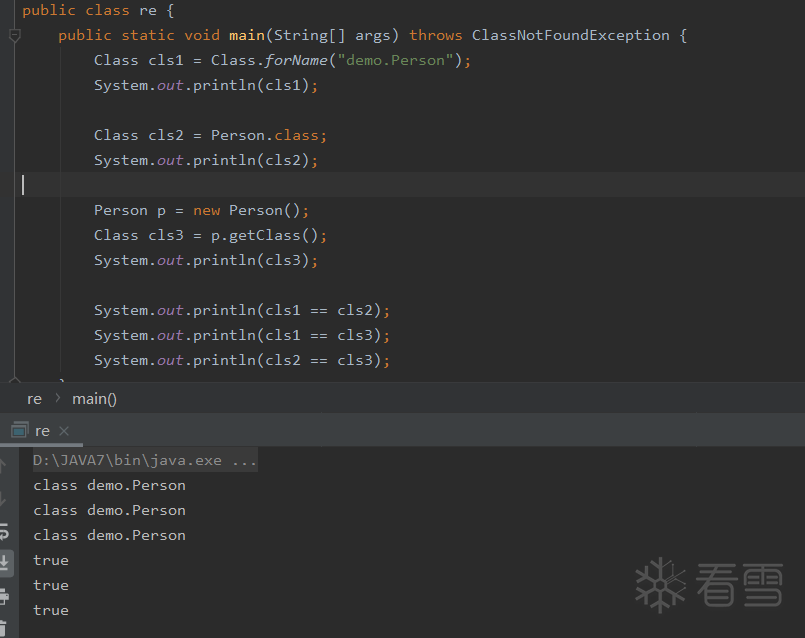
Task: Click the run tab window icon
Action: coord(19,431)
